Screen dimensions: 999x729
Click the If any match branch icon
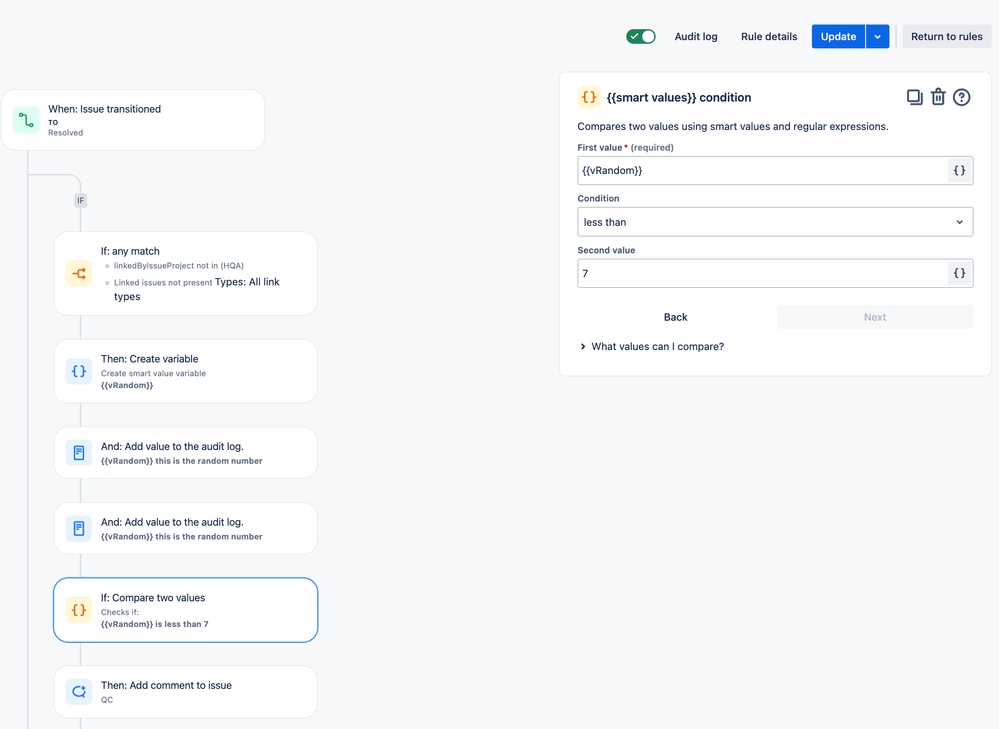click(x=79, y=273)
